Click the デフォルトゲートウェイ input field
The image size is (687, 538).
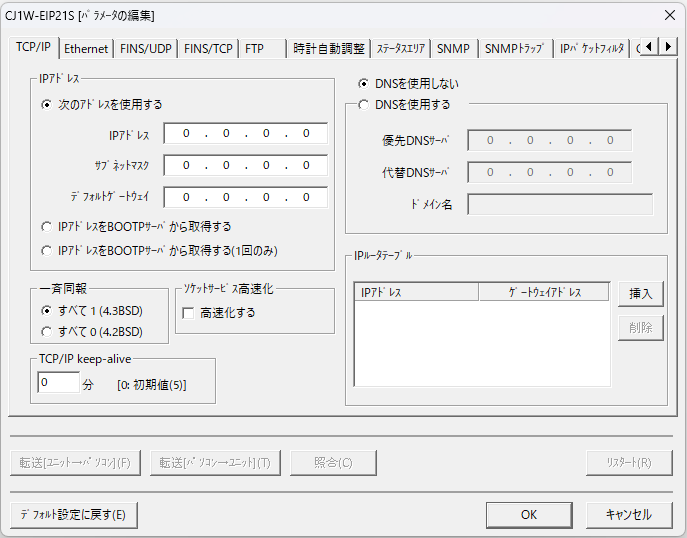point(246,198)
